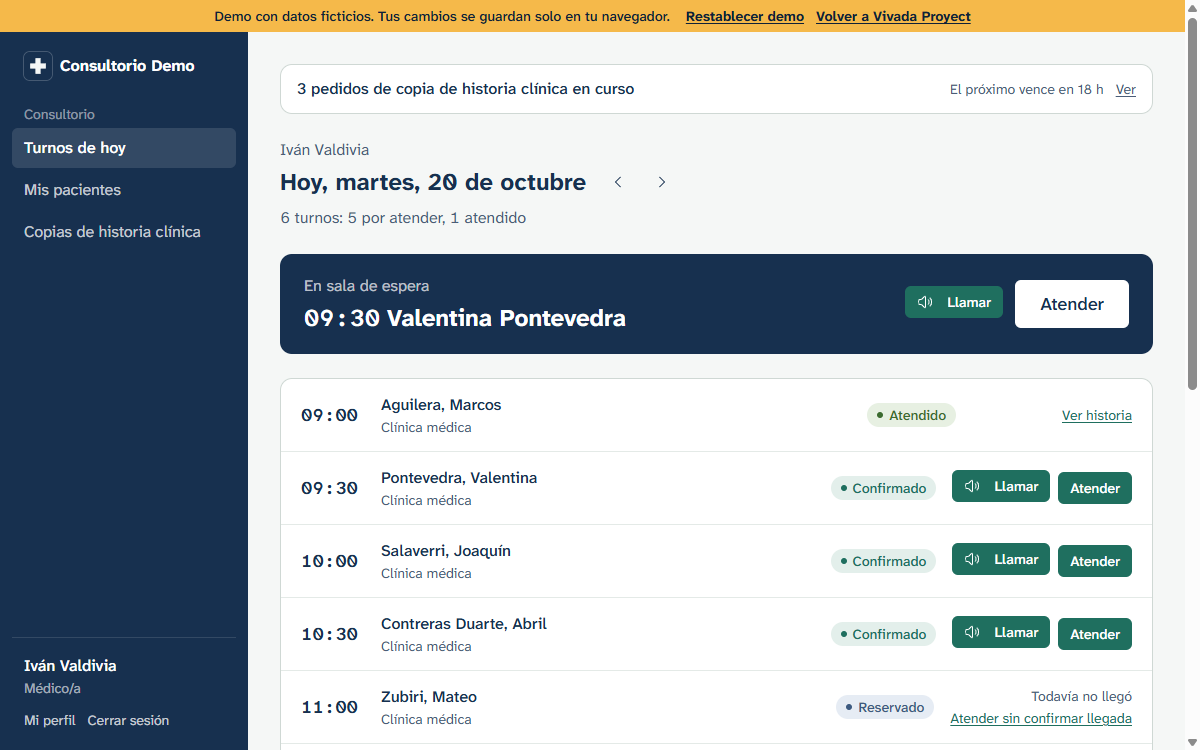The image size is (1200, 750).
Task: Click Llamar for Contreras Duarte, Abril
Action: click(1001, 633)
